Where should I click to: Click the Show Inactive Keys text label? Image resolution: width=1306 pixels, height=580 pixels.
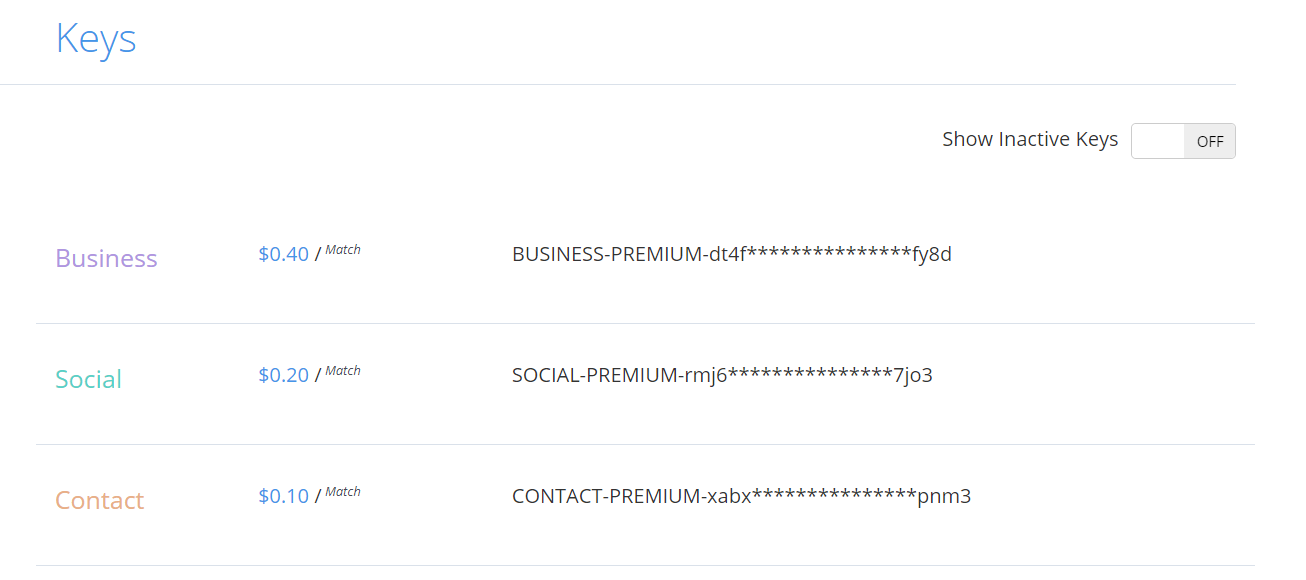[1030, 139]
